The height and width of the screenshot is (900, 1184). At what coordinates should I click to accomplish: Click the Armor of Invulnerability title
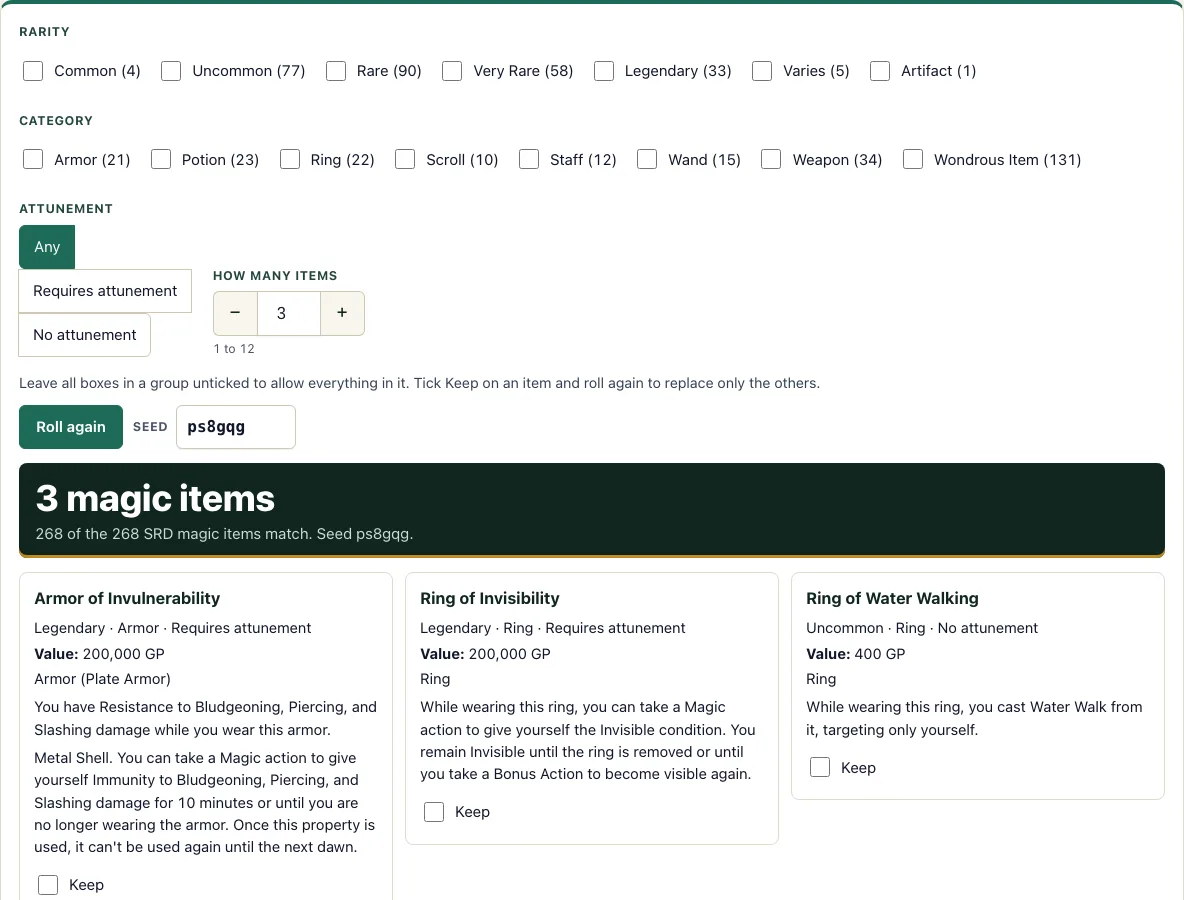(x=127, y=599)
